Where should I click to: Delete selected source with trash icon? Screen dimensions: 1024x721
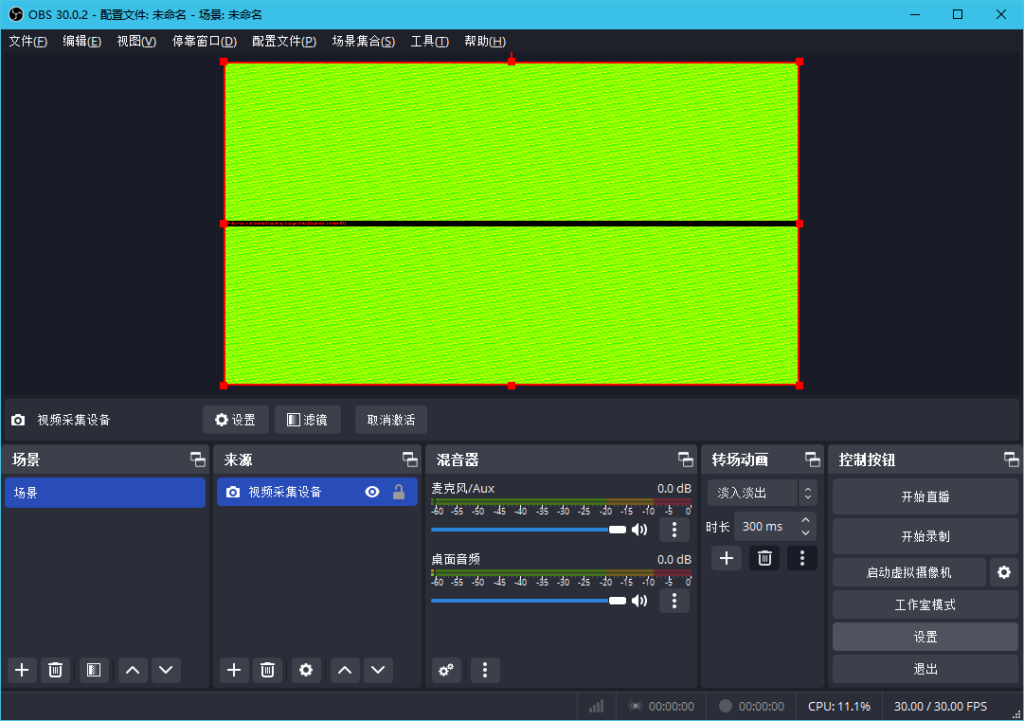(267, 670)
